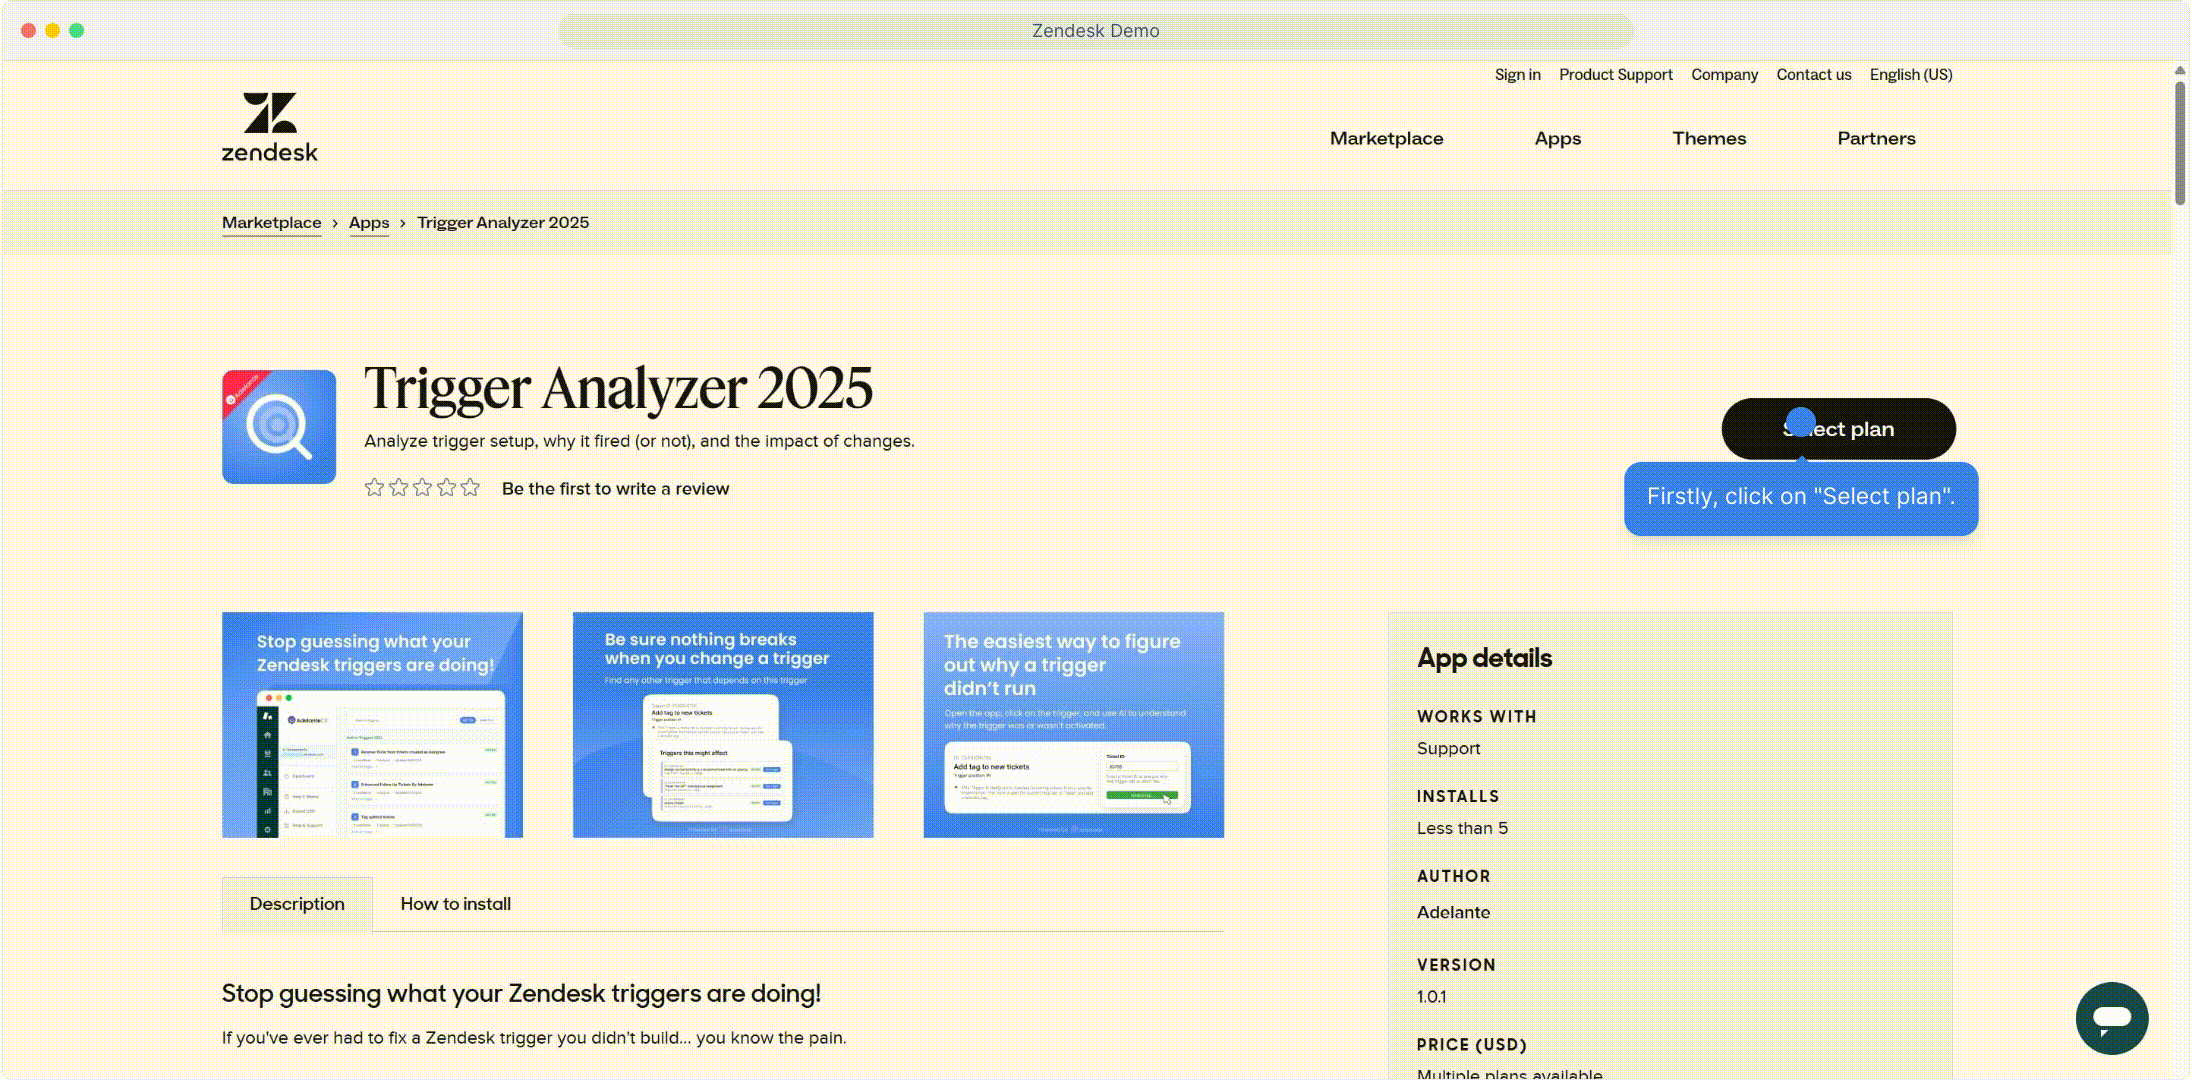Click the 'Analyze trigger setup' tagline text
This screenshot has height=1080, width=2192.
(639, 441)
